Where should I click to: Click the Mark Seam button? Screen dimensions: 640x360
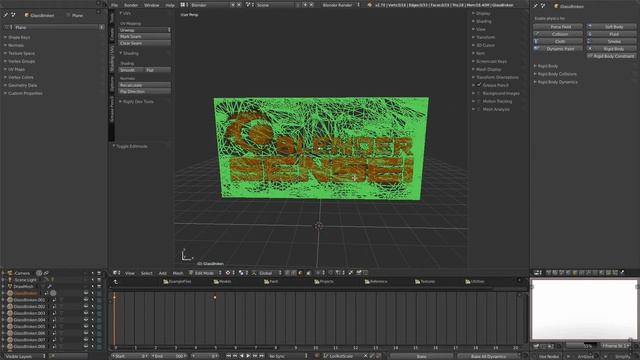tap(144, 36)
